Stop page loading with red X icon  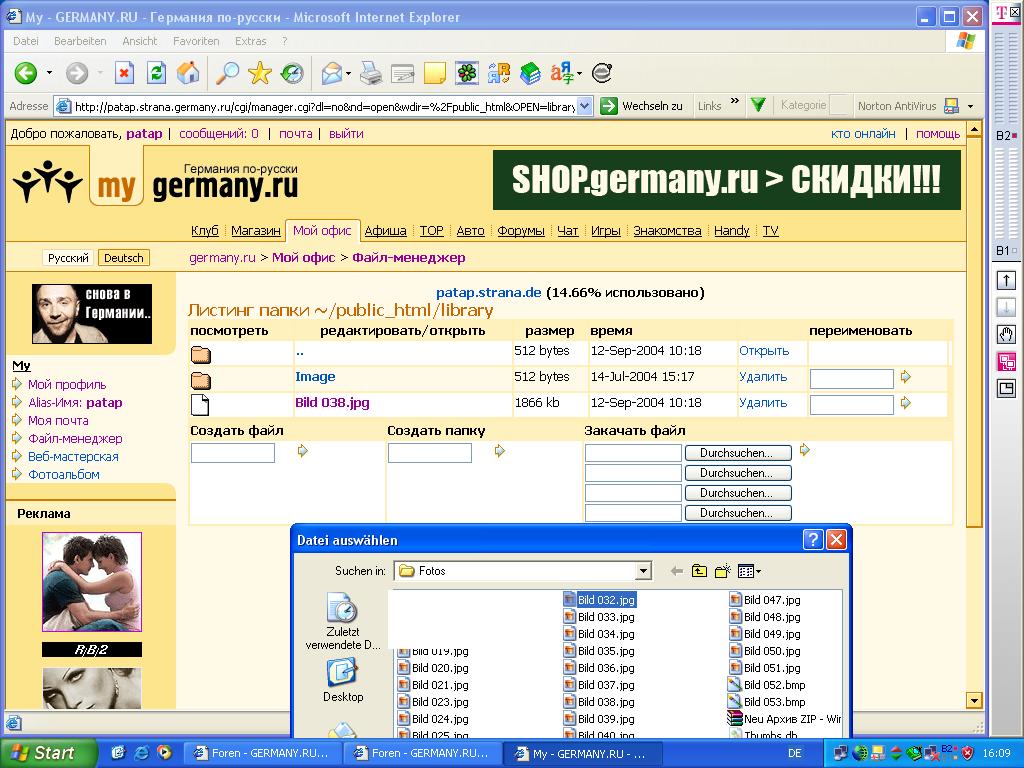(x=124, y=73)
